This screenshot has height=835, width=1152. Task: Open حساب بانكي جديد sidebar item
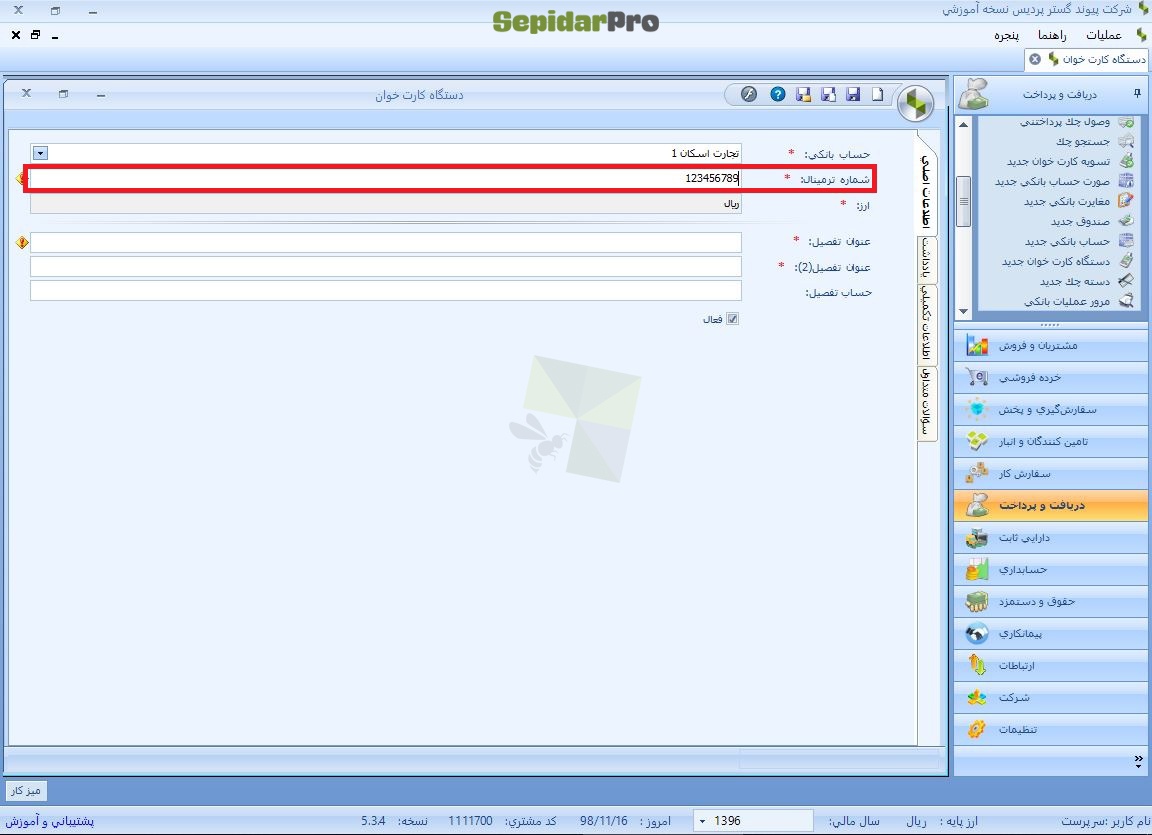point(1079,241)
